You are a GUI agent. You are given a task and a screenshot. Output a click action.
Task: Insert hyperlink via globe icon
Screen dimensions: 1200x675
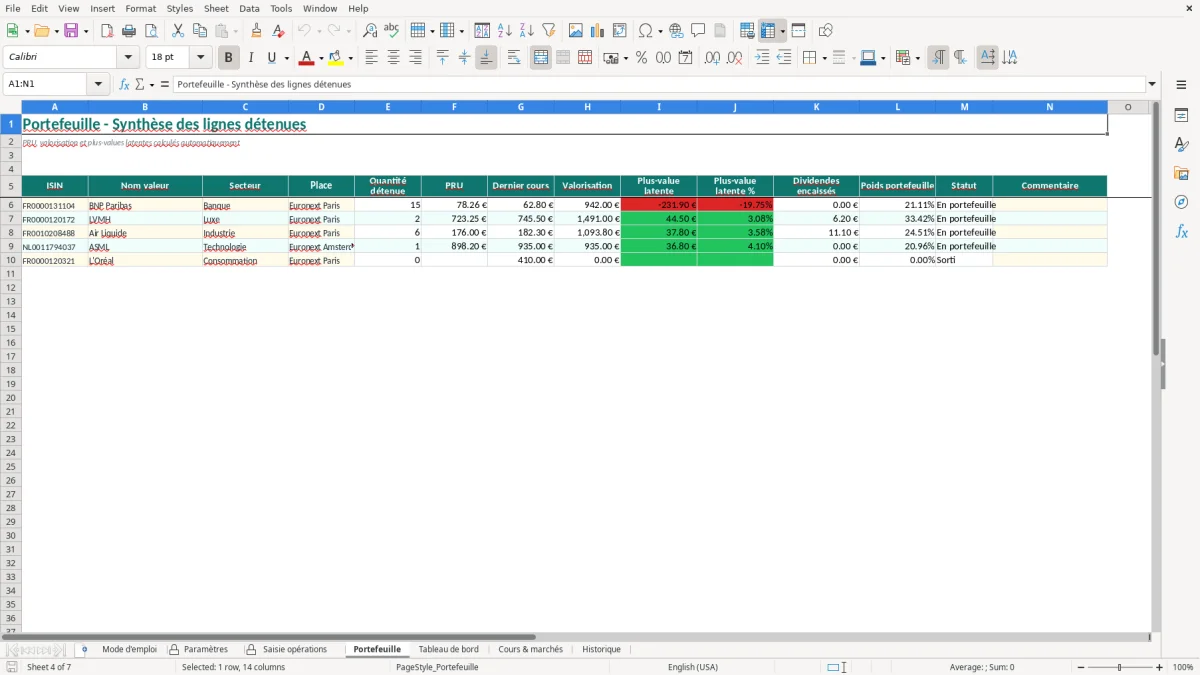coord(676,31)
